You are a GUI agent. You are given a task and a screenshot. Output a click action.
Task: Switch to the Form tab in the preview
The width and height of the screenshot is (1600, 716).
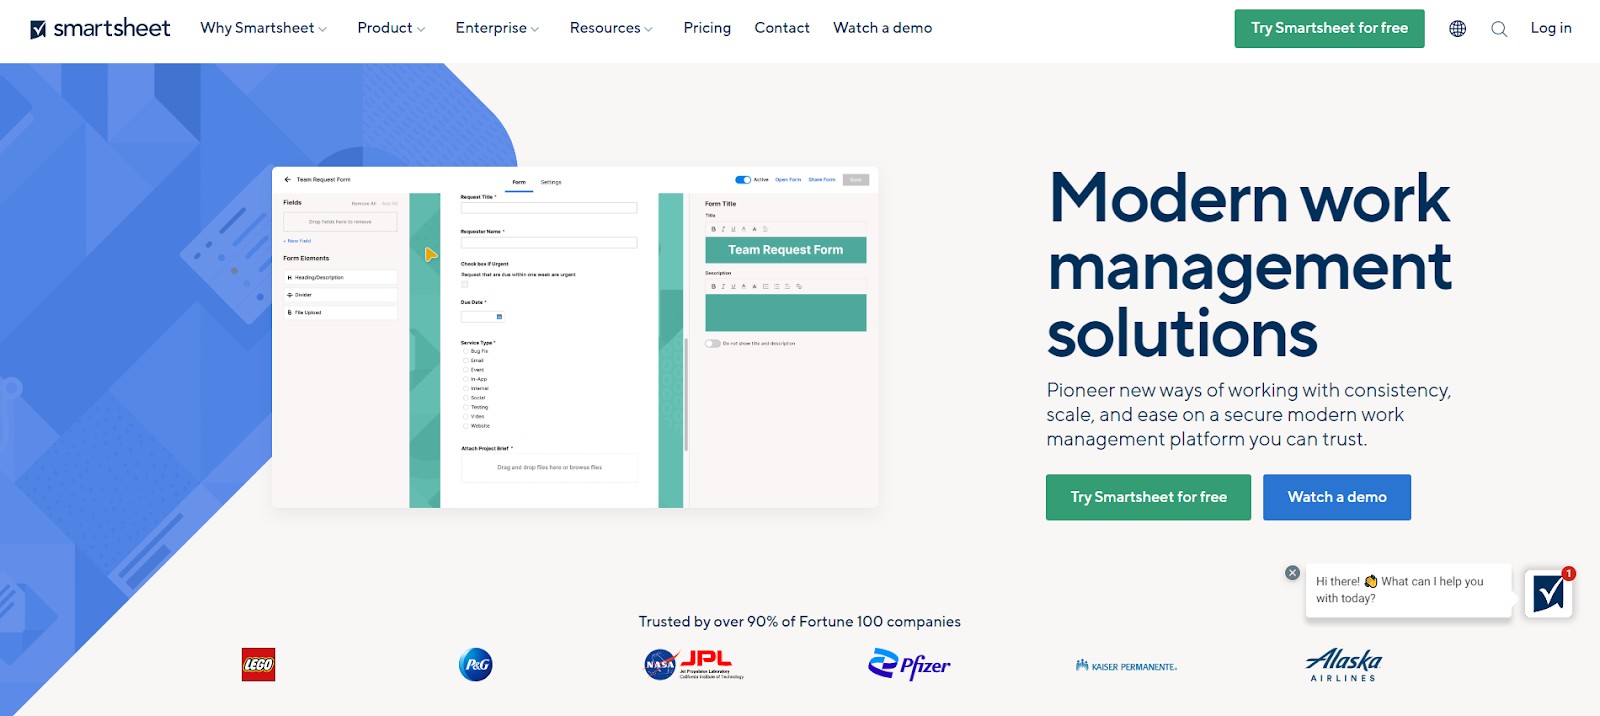click(x=519, y=182)
